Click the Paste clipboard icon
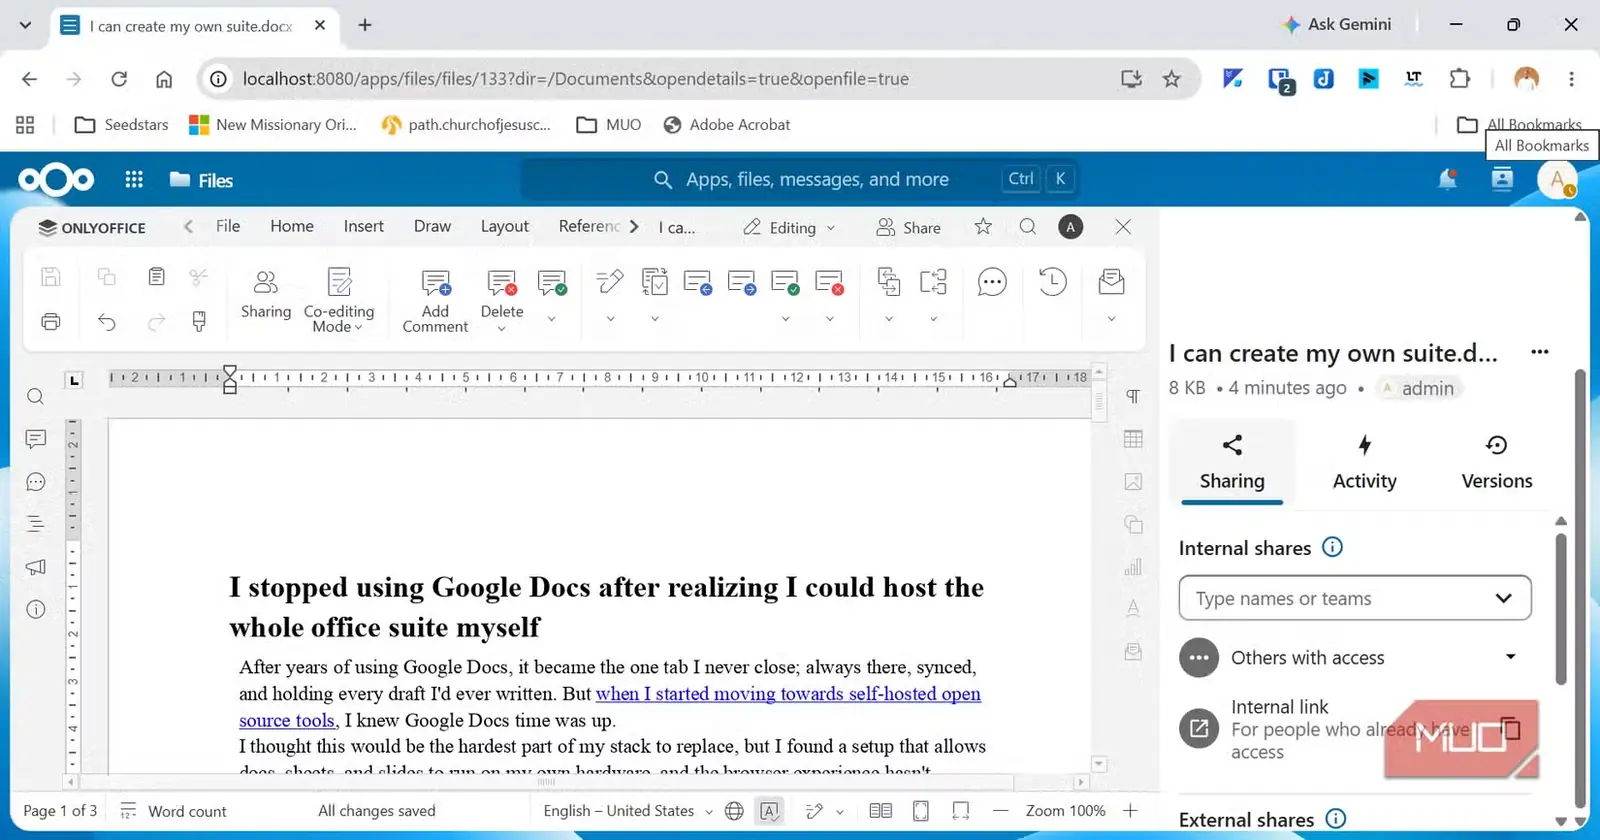This screenshot has height=840, width=1600. point(156,277)
